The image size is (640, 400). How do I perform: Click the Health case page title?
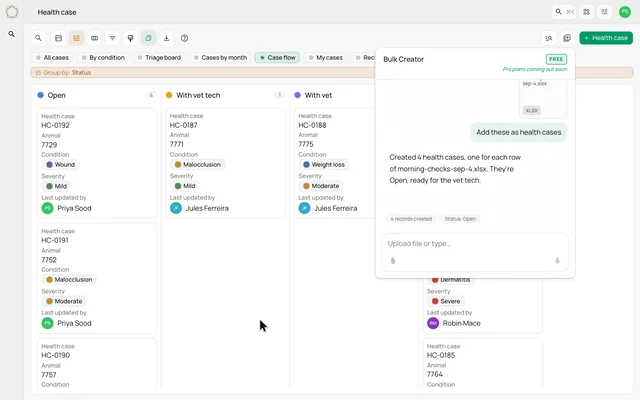(x=57, y=12)
